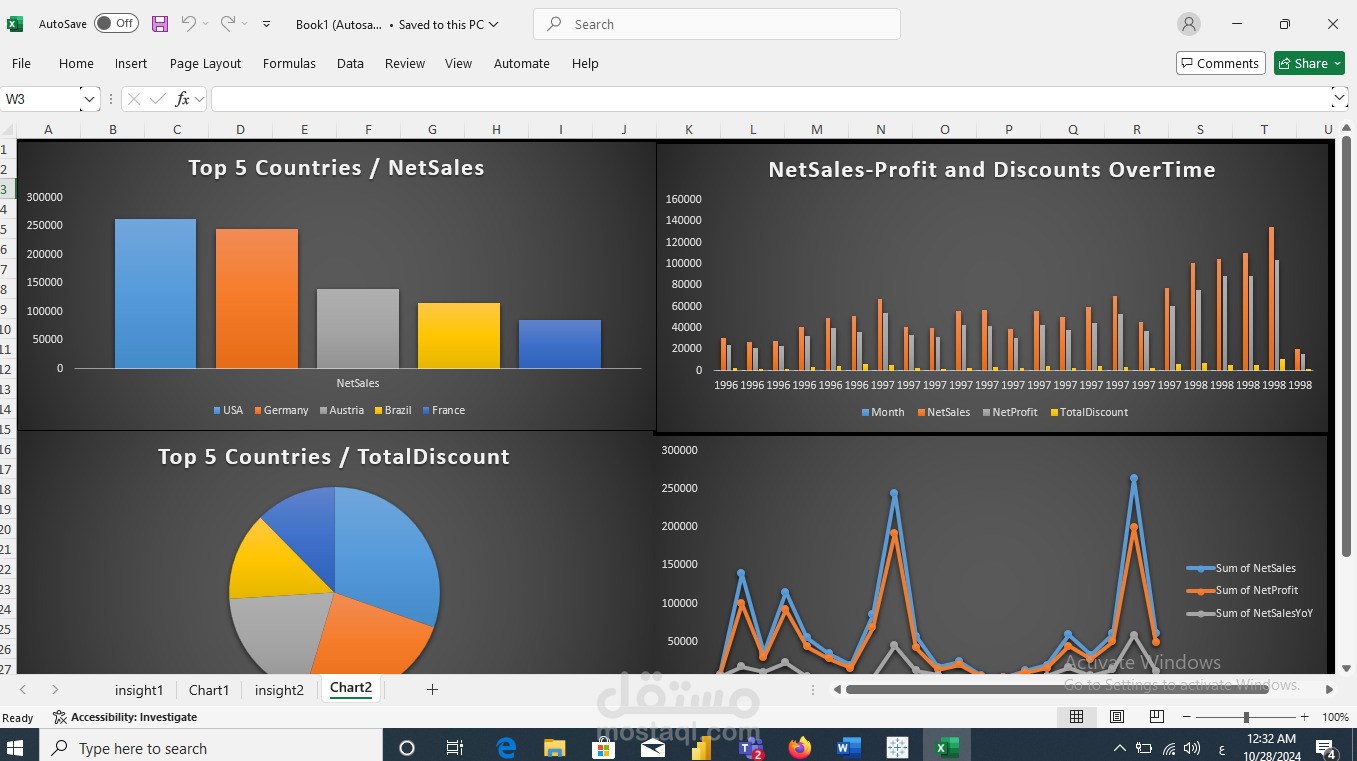The image size is (1357, 761).
Task: Open the Automate tab
Action: pos(522,63)
